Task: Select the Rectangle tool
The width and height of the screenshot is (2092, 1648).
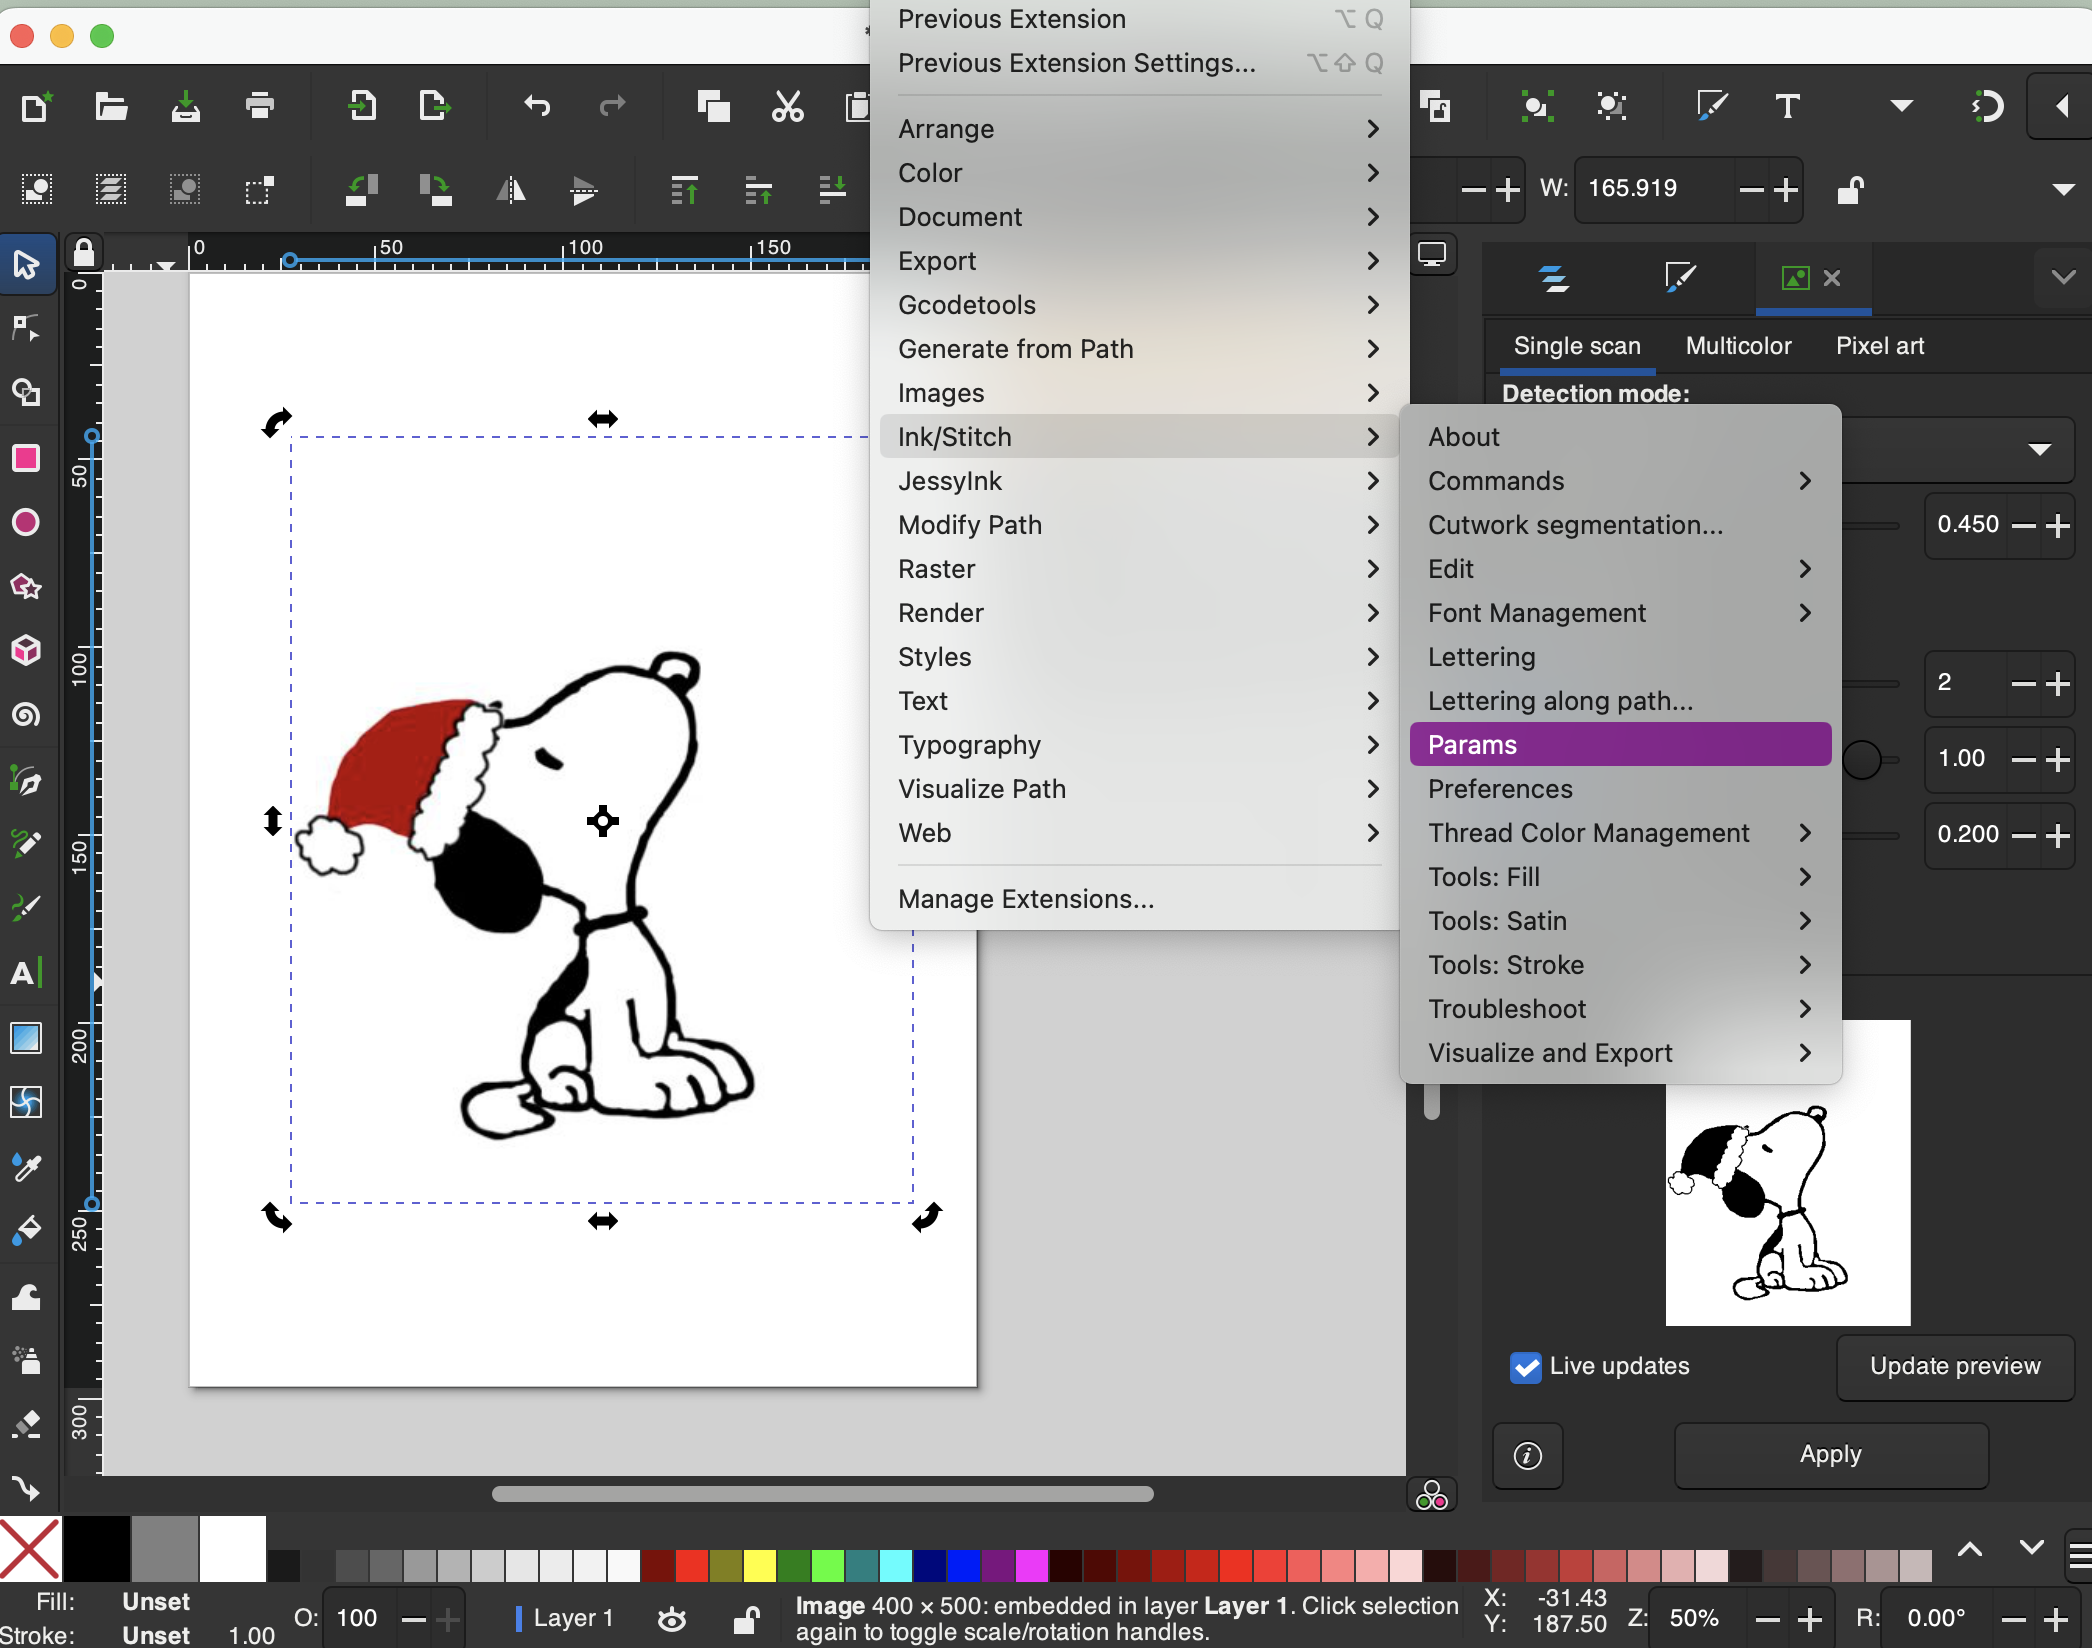Action: [27, 458]
